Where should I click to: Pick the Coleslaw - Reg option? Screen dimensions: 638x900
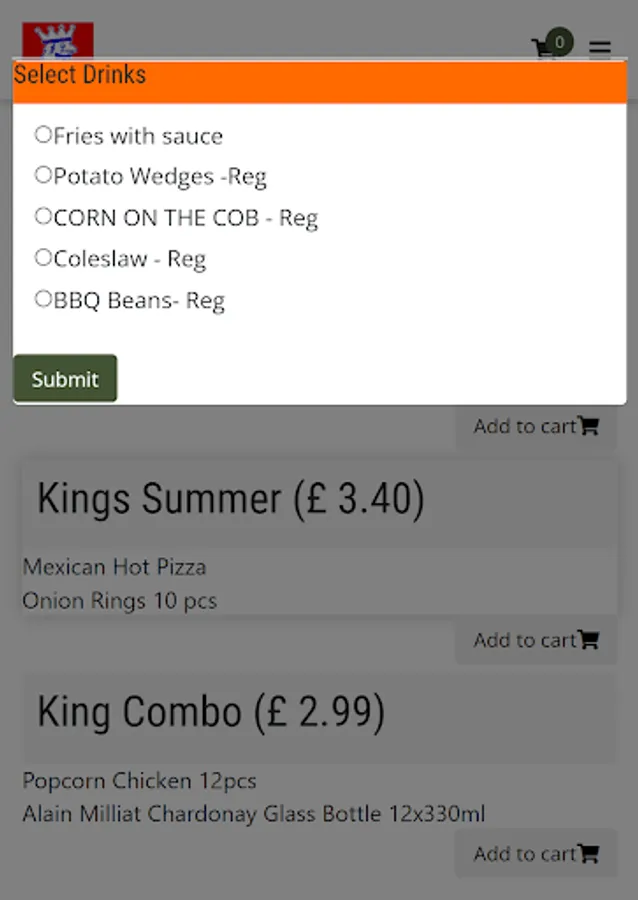pos(43,257)
